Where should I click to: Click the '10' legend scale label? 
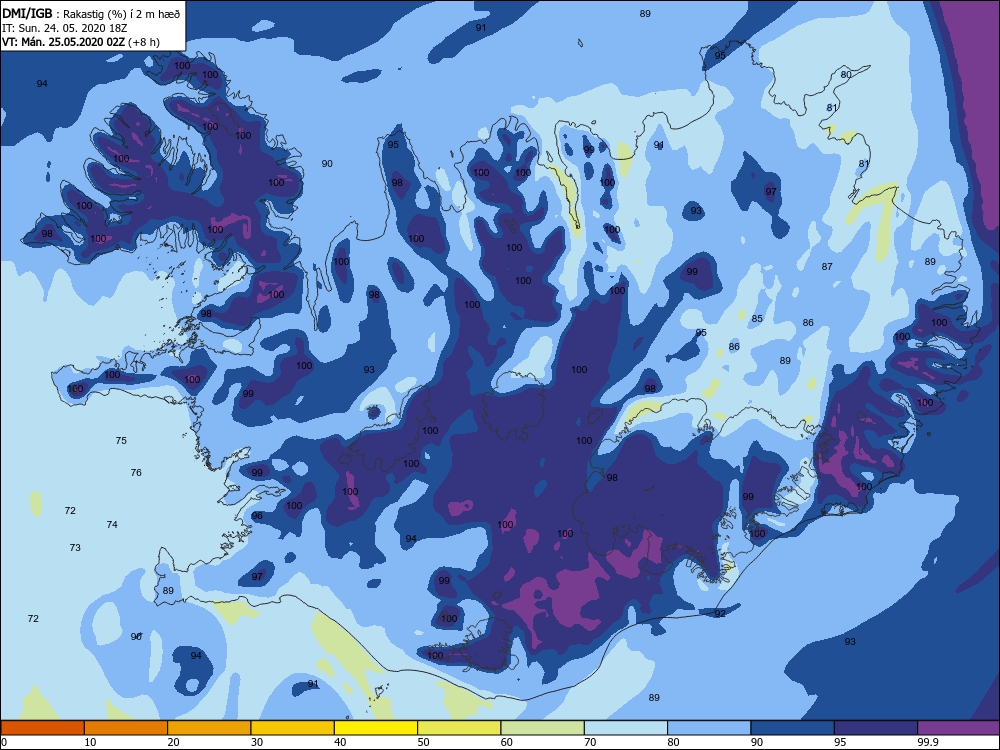[x=91, y=742]
